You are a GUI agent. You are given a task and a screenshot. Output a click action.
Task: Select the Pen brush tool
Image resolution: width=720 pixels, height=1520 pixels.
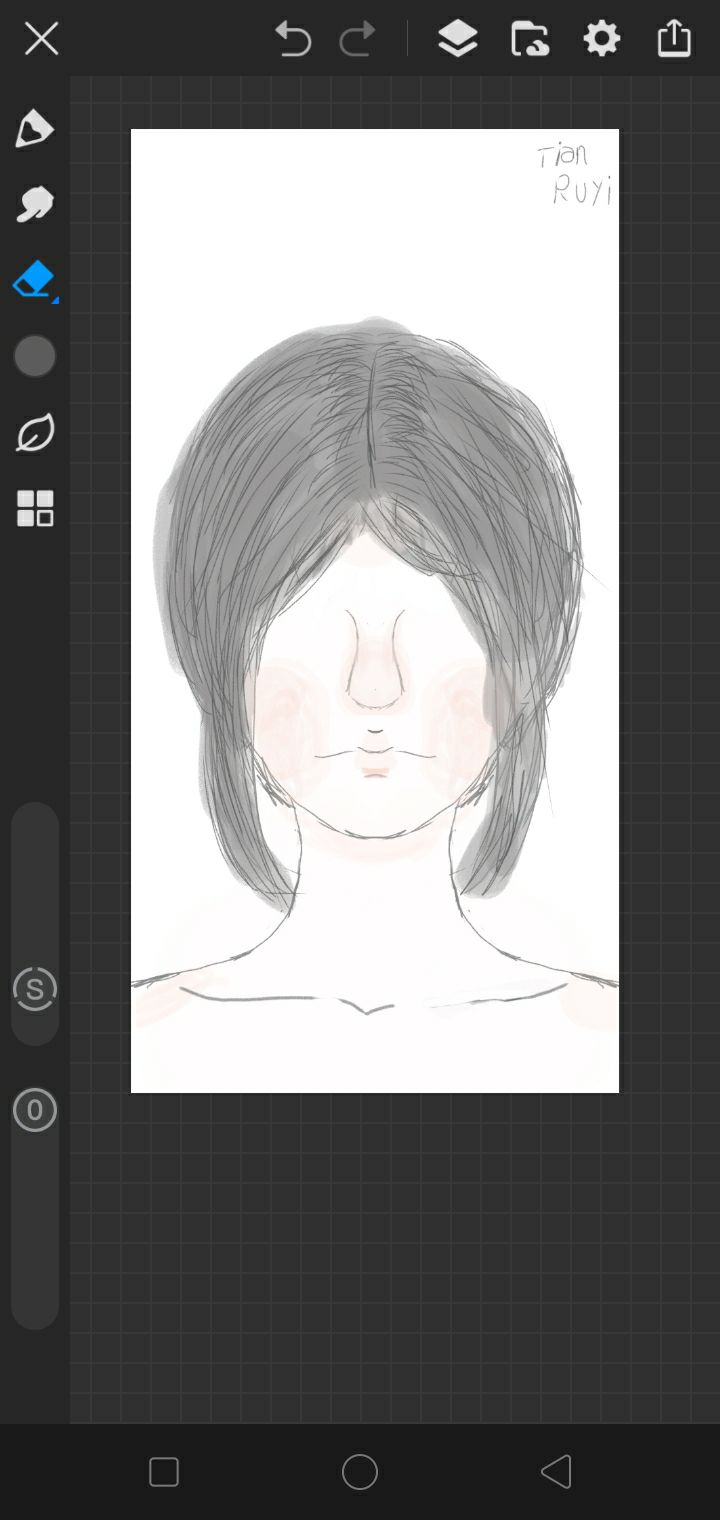tap(34, 129)
